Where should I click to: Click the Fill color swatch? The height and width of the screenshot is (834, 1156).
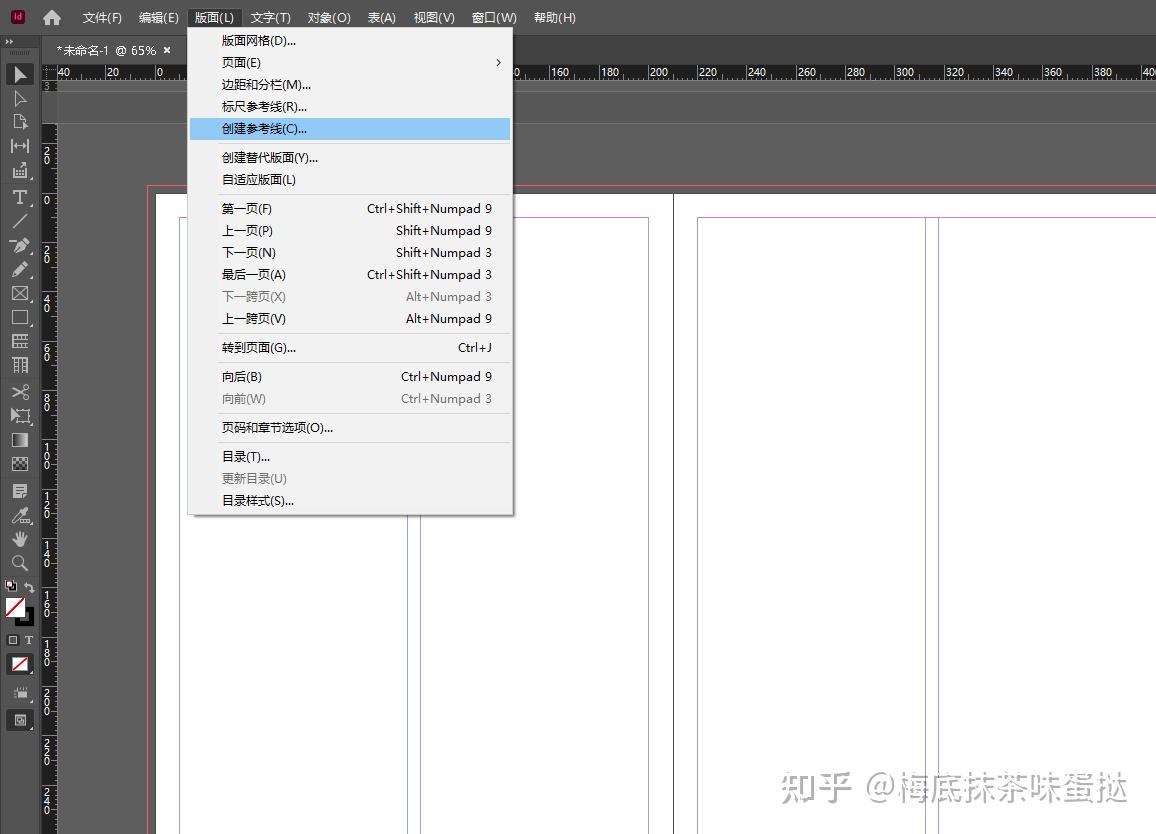pos(14,608)
